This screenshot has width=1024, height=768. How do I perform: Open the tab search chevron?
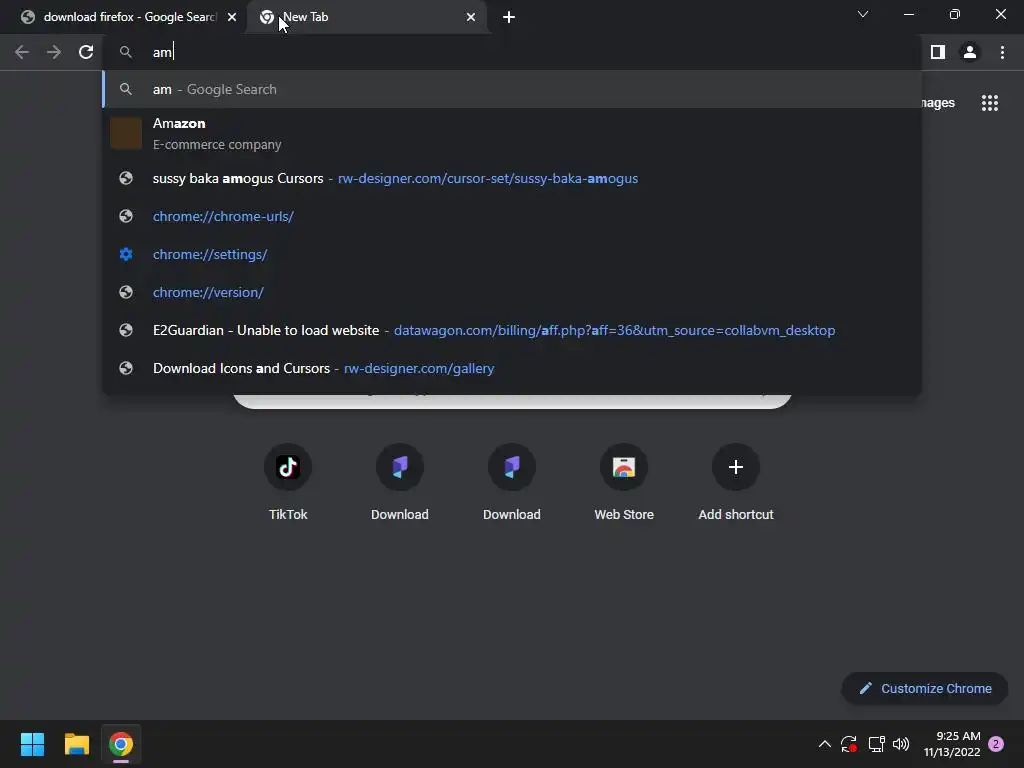tap(863, 14)
